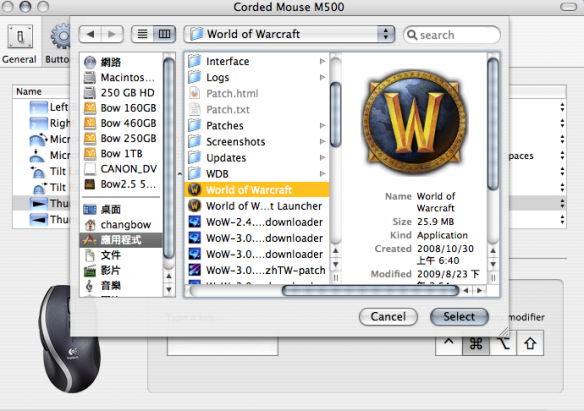Expand the Screenshots folder arrow
This screenshot has width=584, height=411.
click(x=323, y=141)
